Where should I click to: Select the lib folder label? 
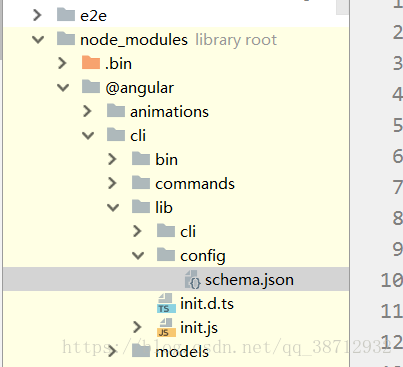point(164,208)
